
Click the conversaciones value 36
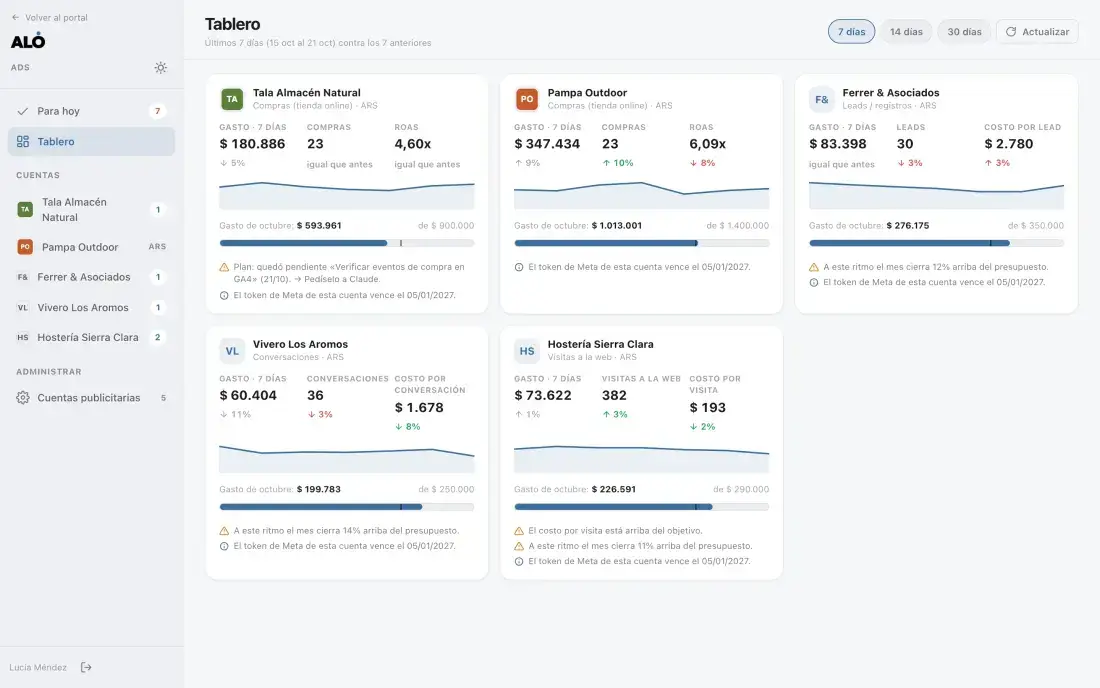pyautogui.click(x=315, y=396)
